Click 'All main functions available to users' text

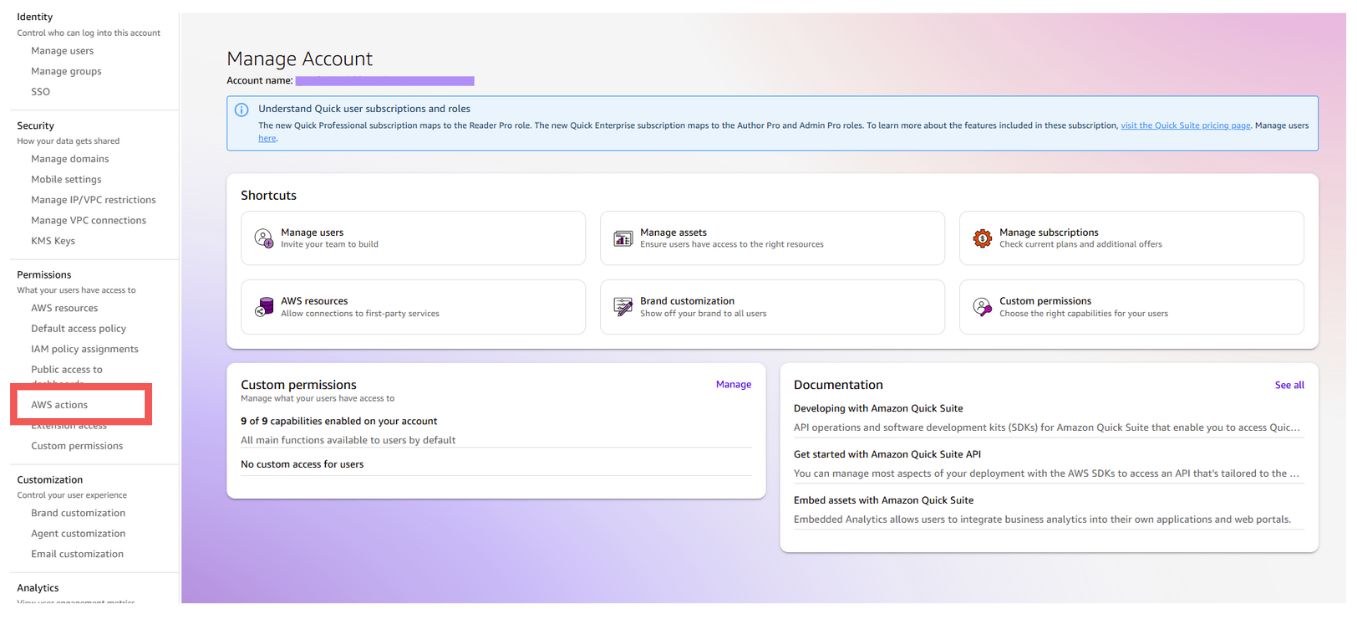click(x=348, y=440)
